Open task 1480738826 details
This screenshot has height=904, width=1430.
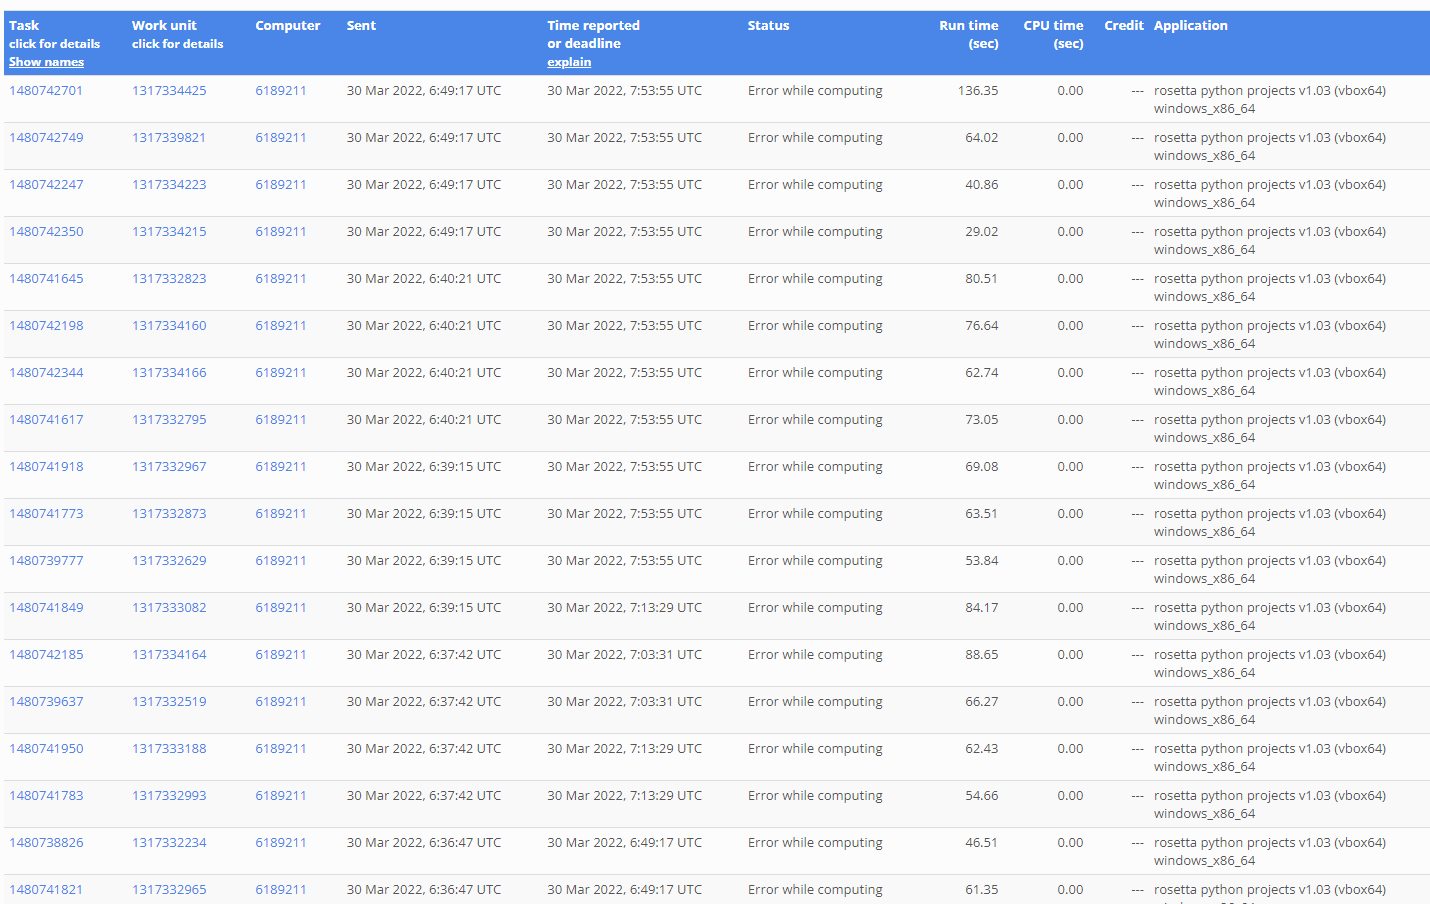(46, 842)
